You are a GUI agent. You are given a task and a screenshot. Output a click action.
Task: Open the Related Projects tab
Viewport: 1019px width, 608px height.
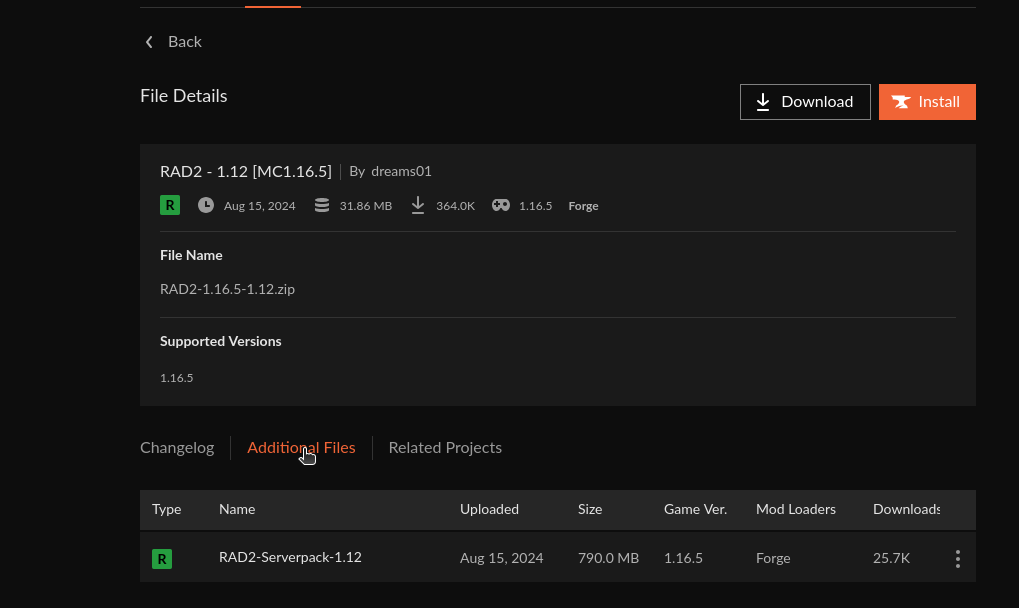[445, 448]
